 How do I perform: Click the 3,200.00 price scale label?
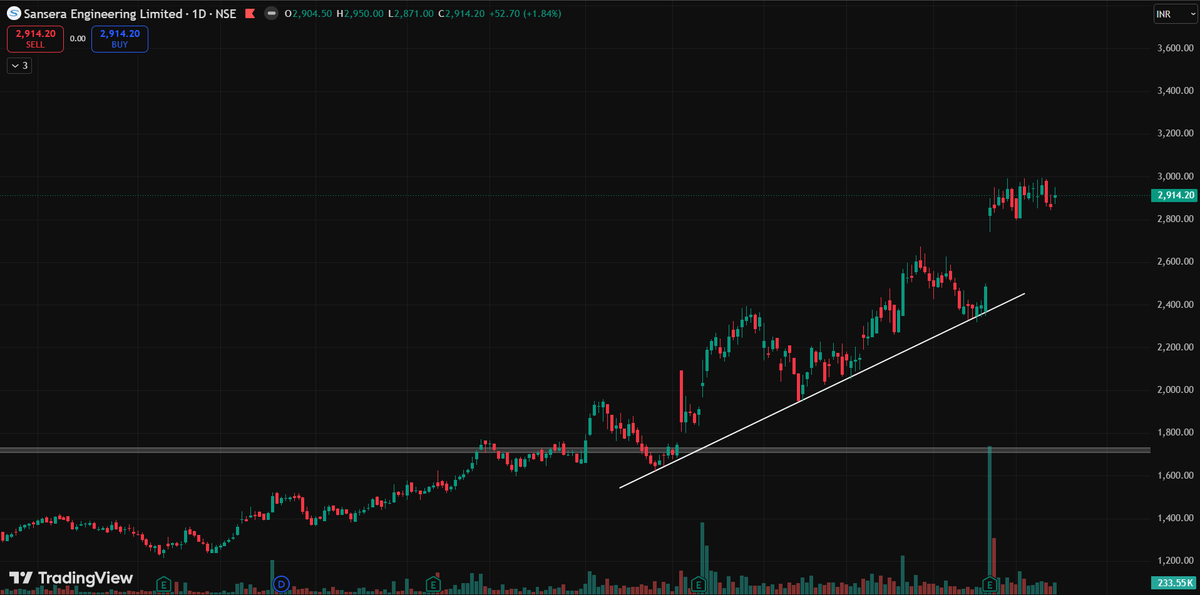coord(1176,133)
